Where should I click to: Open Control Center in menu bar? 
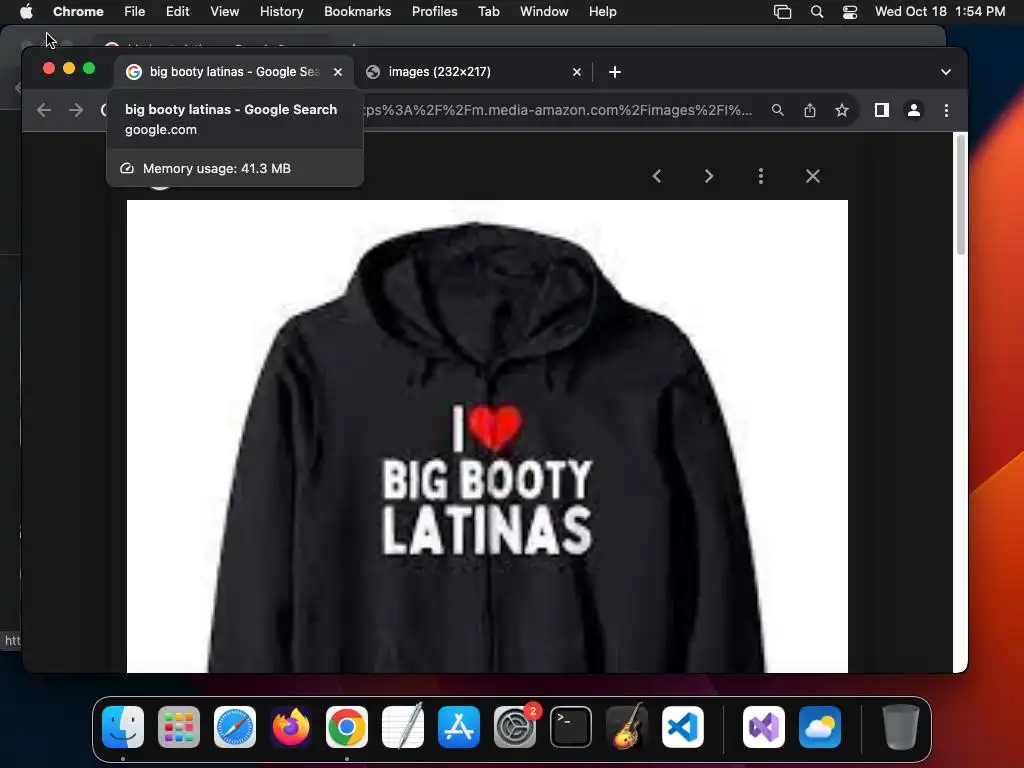(x=850, y=12)
